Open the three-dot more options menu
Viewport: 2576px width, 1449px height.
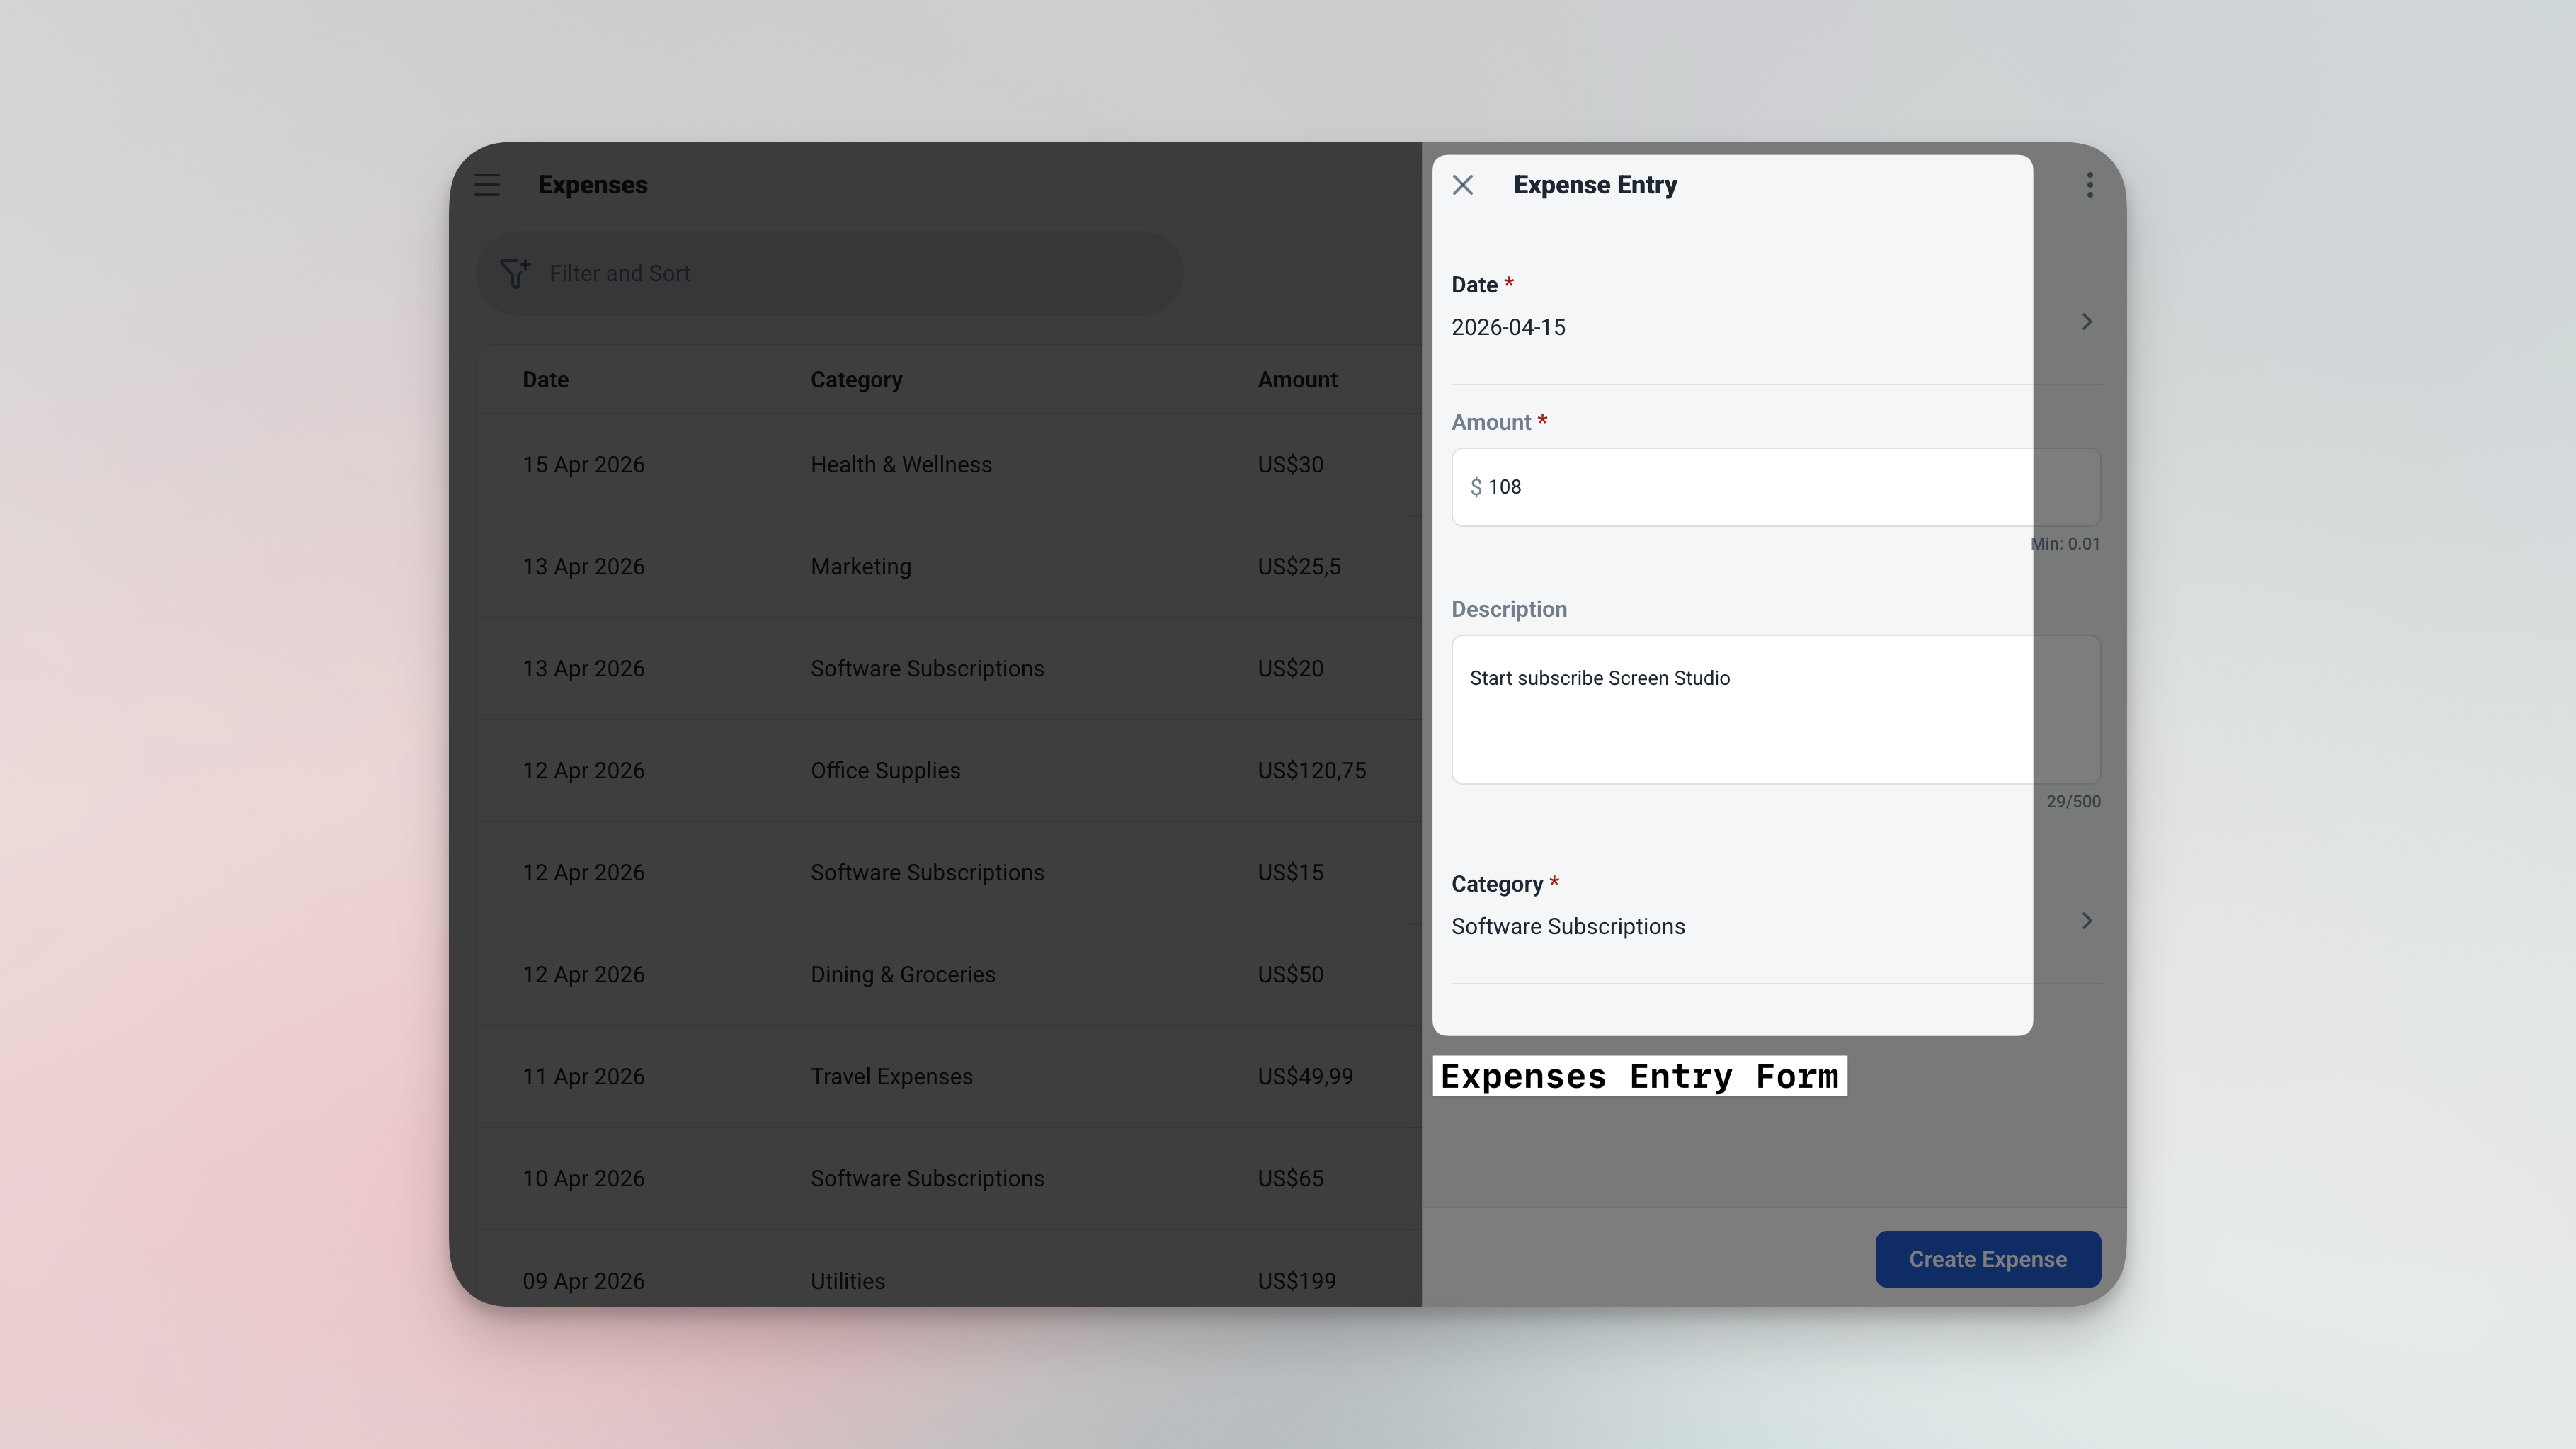pyautogui.click(x=2089, y=185)
